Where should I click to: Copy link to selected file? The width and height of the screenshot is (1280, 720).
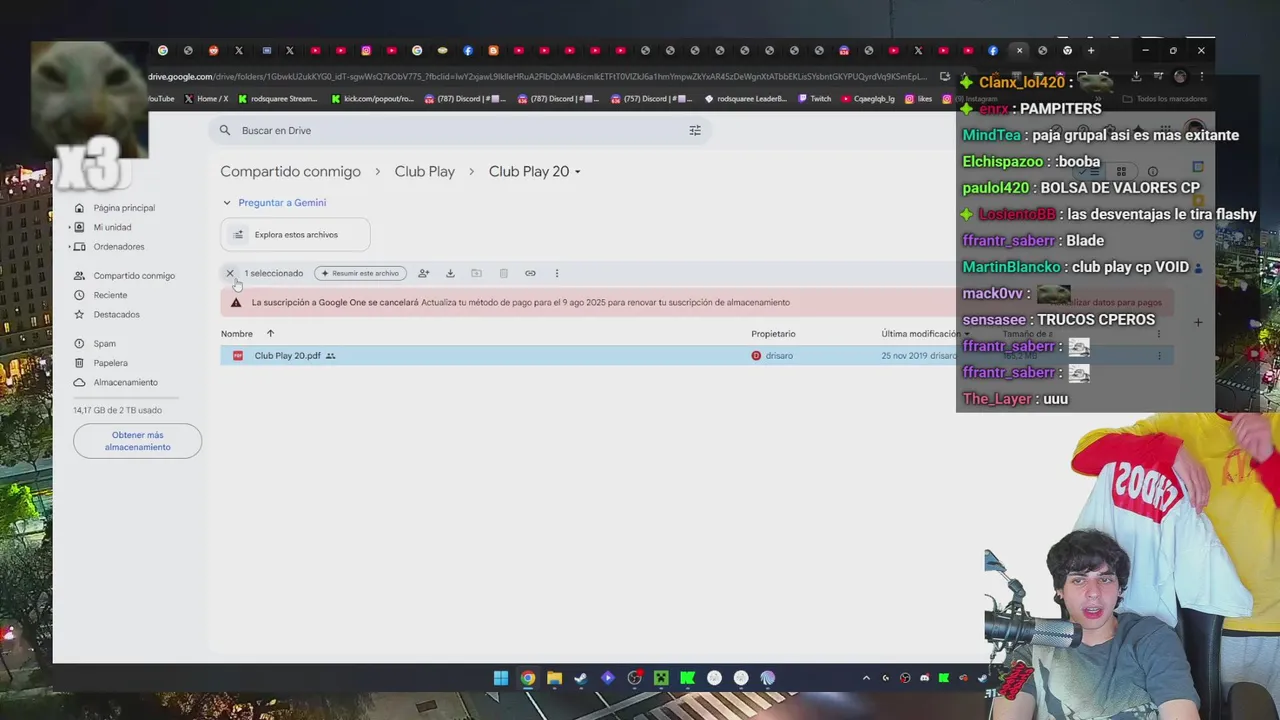[x=530, y=273]
